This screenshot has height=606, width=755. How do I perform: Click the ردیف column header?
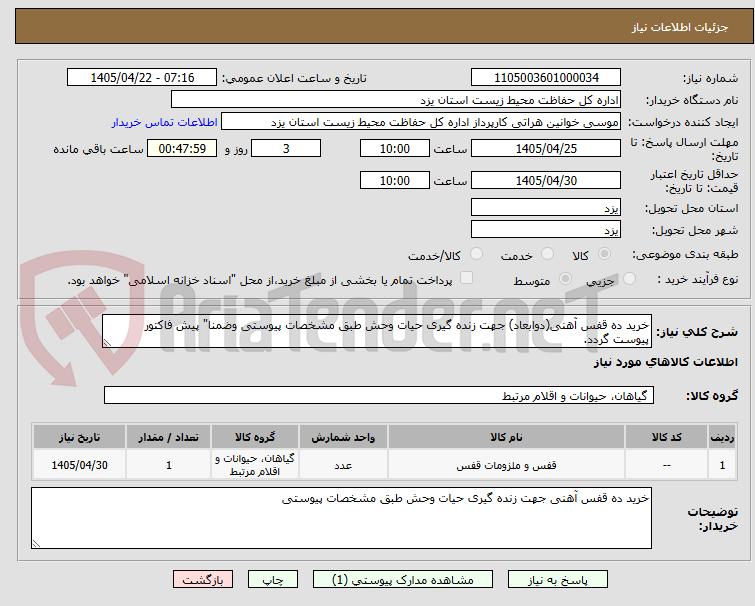[722, 437]
